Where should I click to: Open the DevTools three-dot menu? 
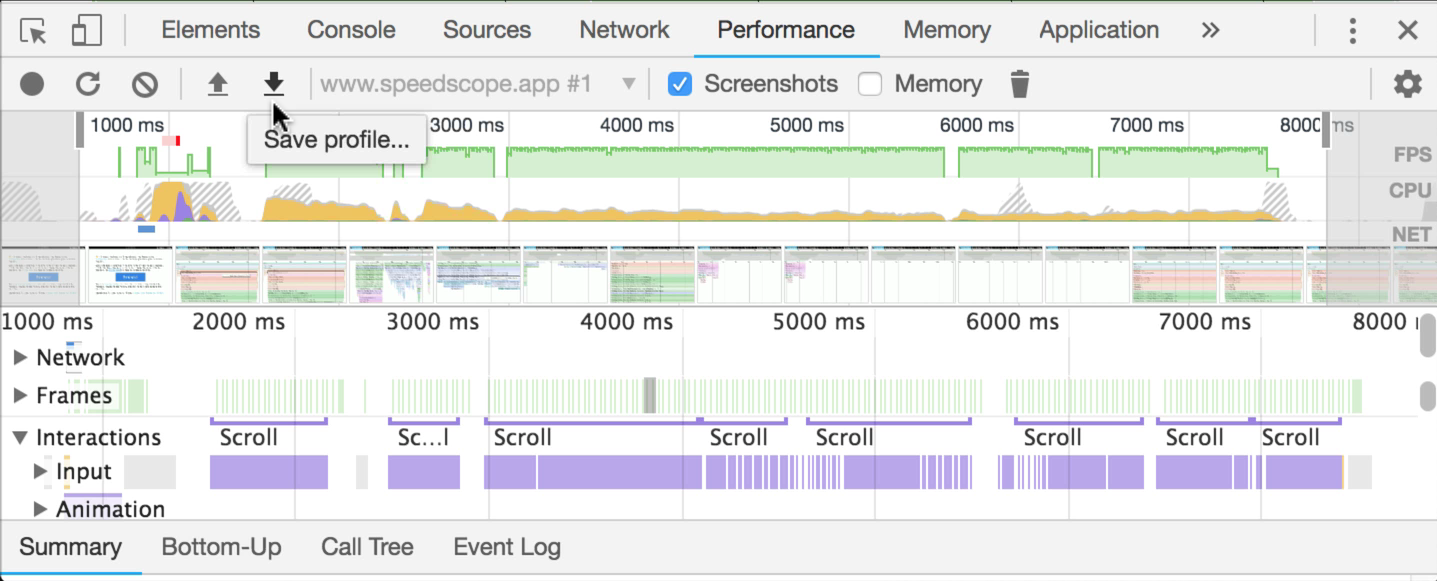click(1352, 31)
